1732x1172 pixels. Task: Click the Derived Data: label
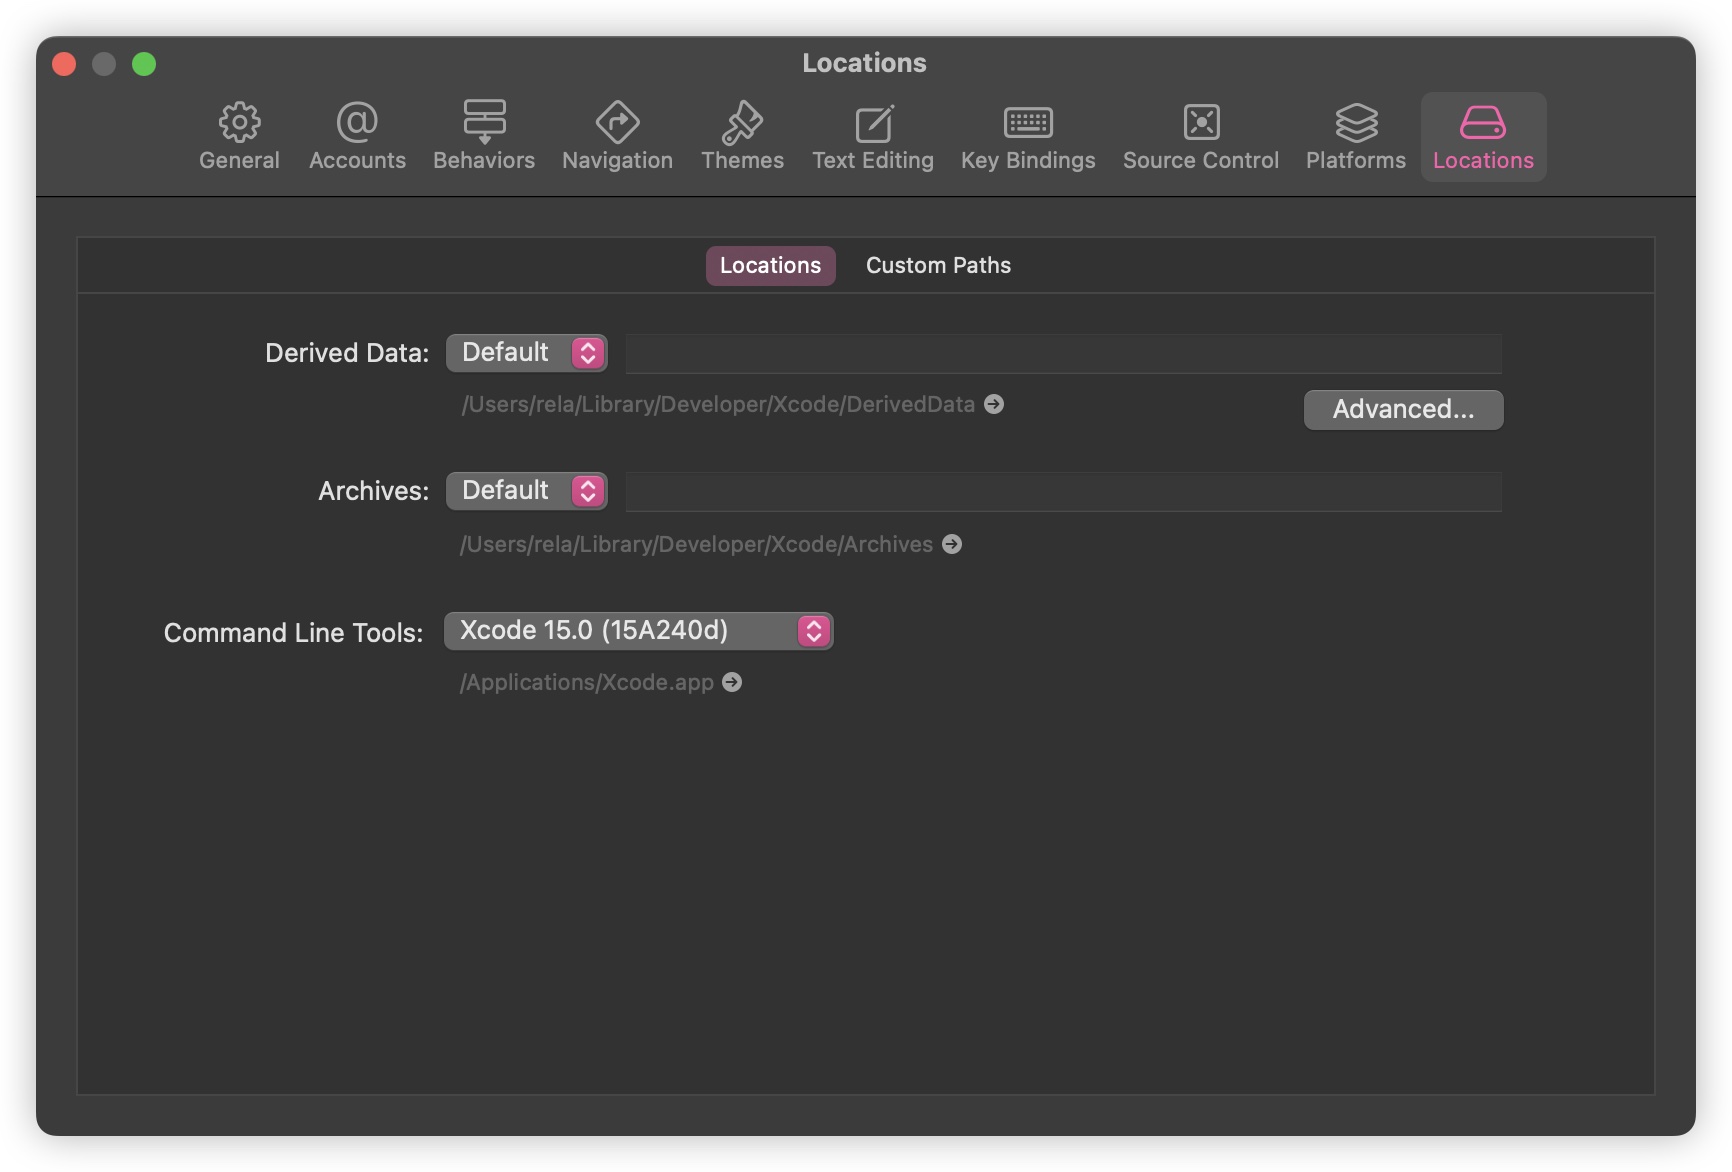[x=347, y=353]
